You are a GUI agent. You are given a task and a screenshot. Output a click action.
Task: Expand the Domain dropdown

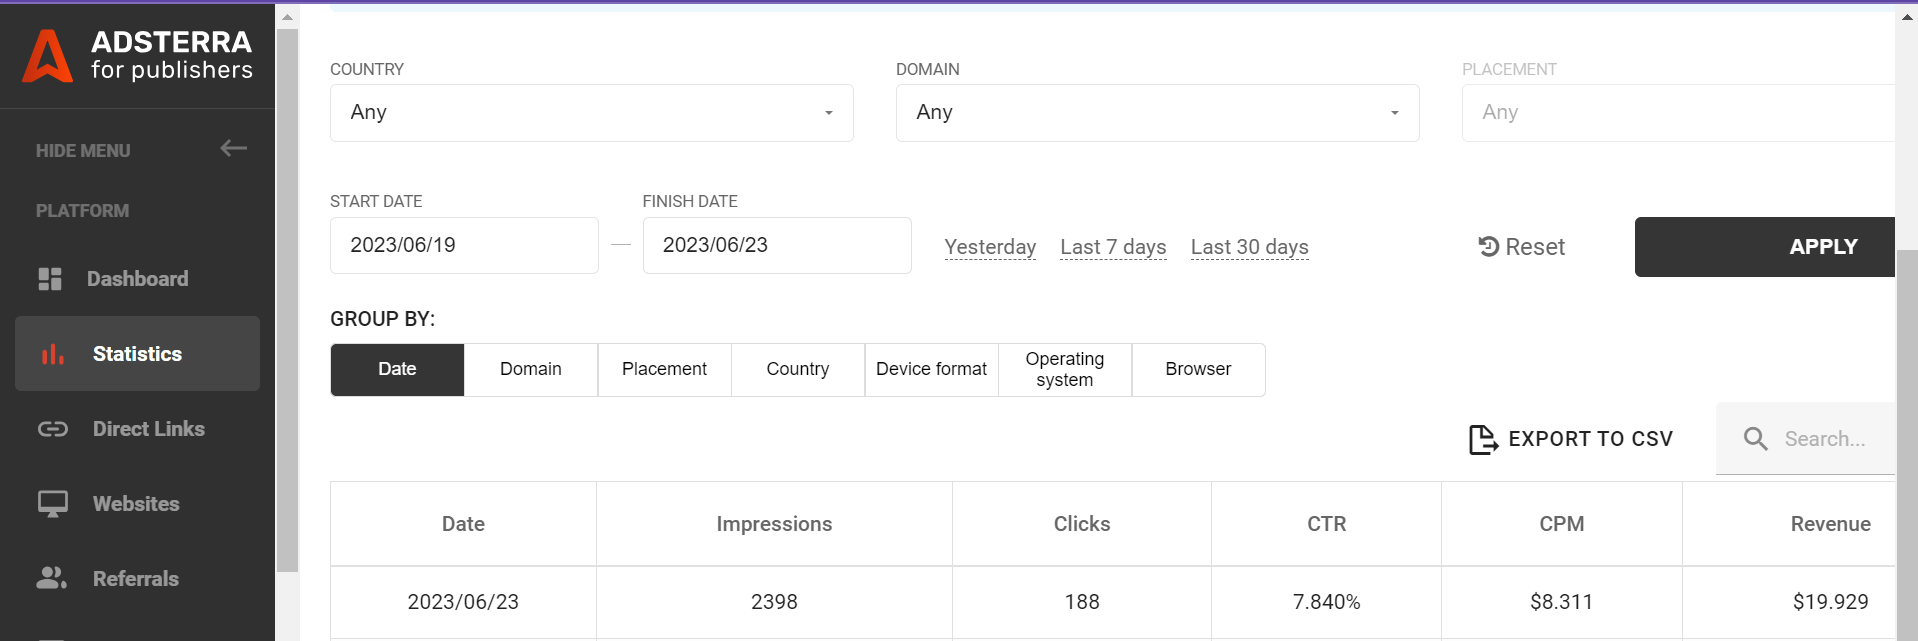(1157, 113)
